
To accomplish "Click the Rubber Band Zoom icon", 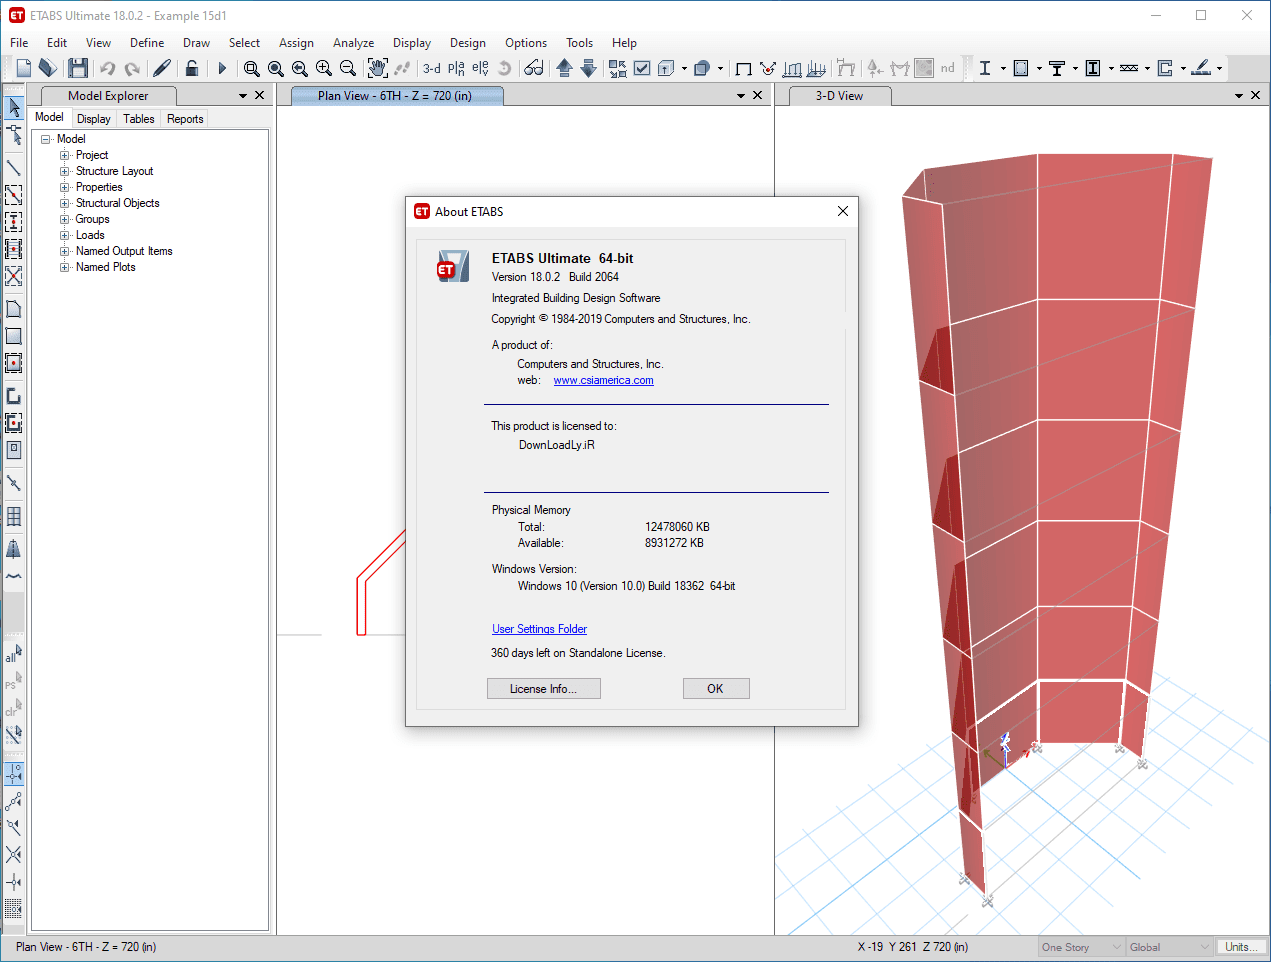I will (x=252, y=68).
